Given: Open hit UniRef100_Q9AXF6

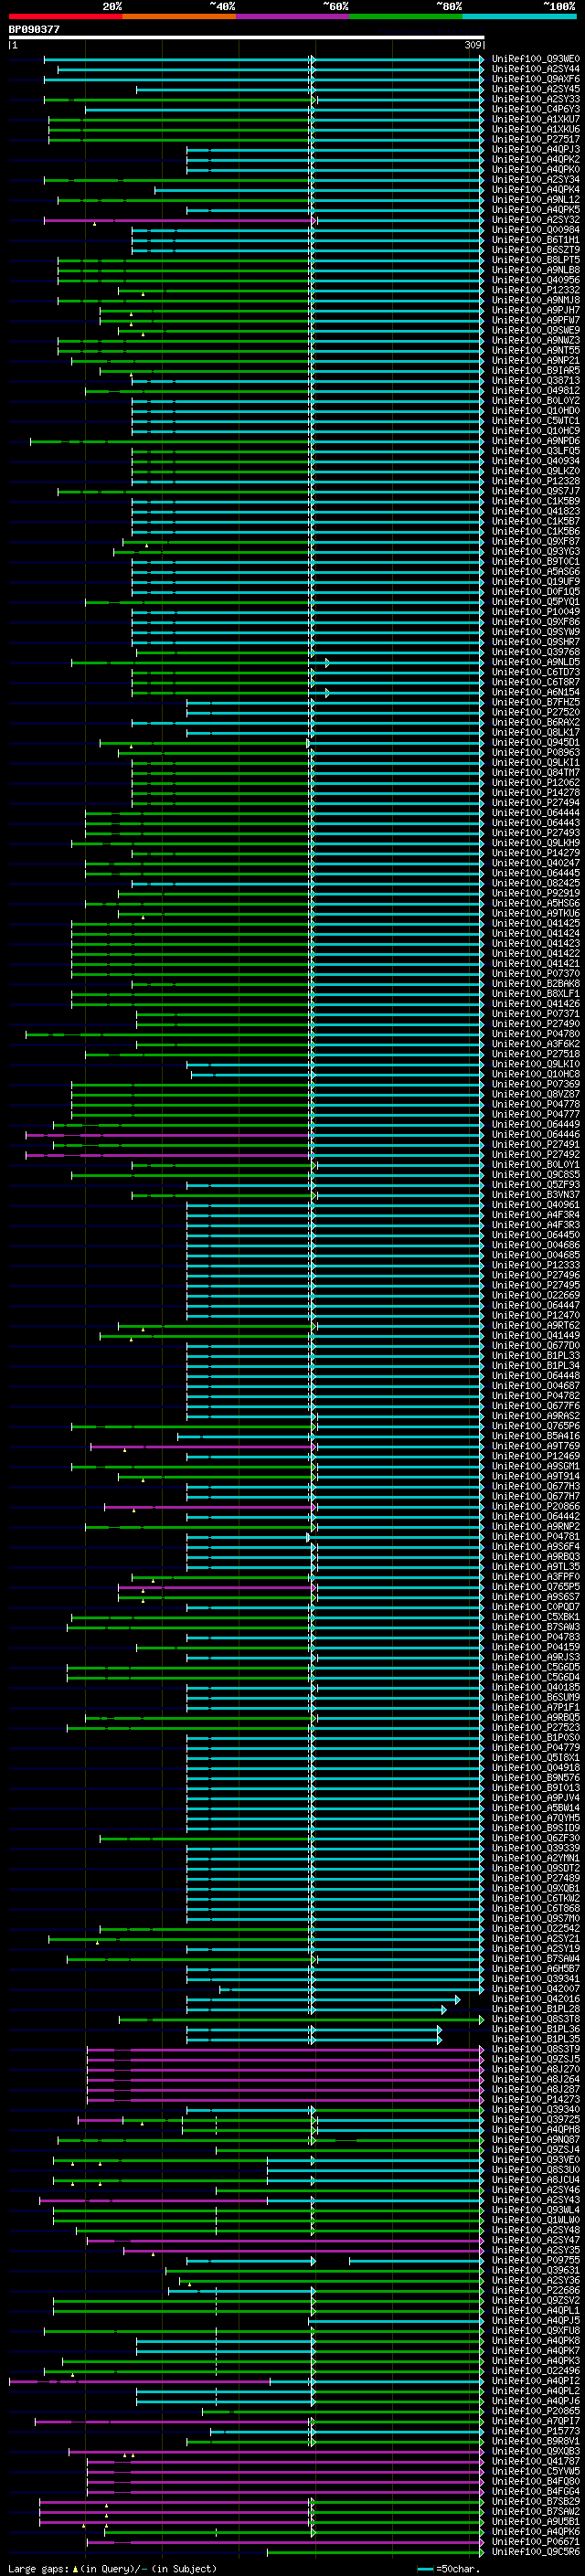Looking at the screenshot, I should (535, 79).
